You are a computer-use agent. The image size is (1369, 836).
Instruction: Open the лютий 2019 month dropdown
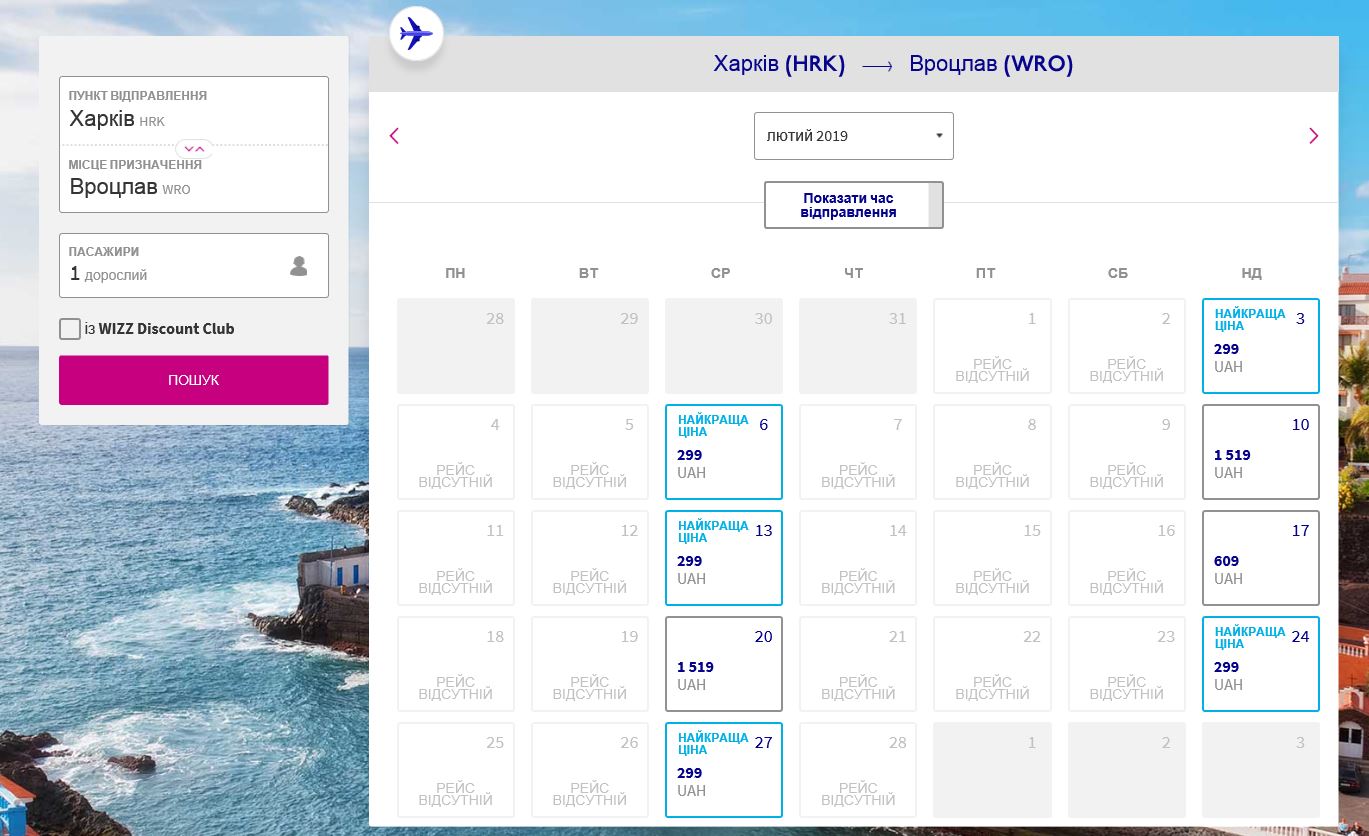(x=853, y=136)
